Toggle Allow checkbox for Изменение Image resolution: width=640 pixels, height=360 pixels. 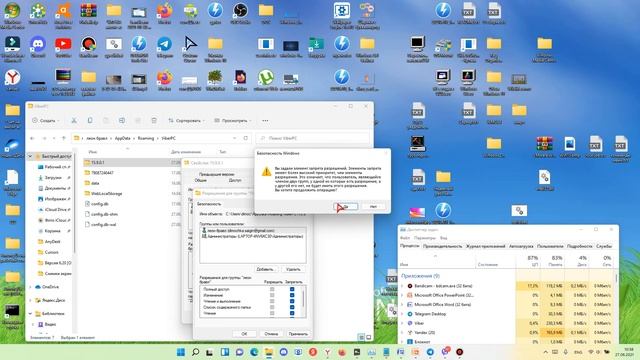tap(272, 295)
